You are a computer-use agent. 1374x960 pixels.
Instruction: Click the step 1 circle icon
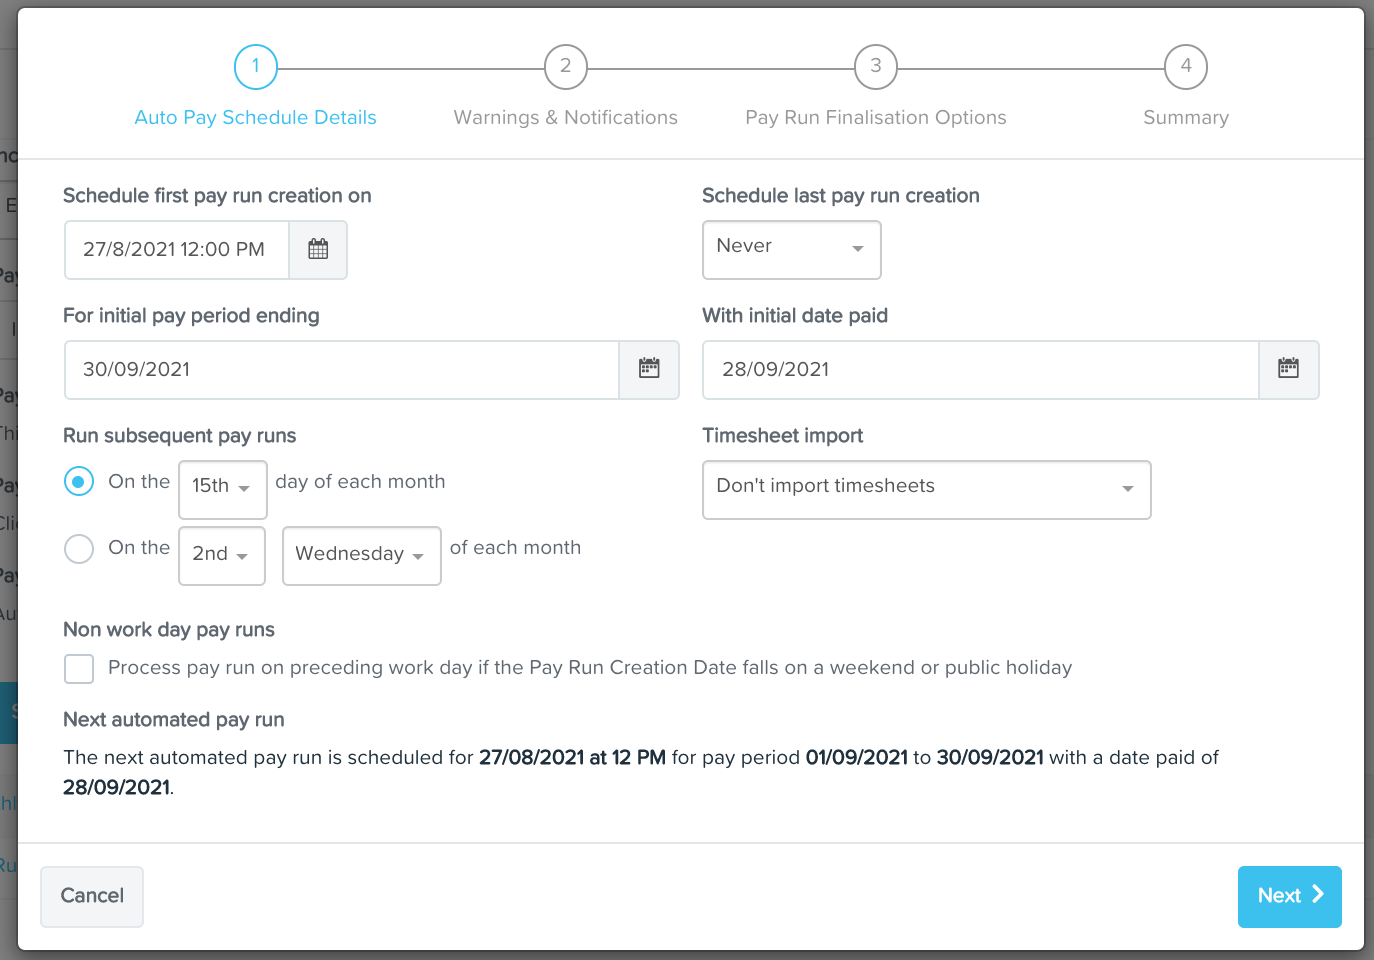[x=255, y=67]
